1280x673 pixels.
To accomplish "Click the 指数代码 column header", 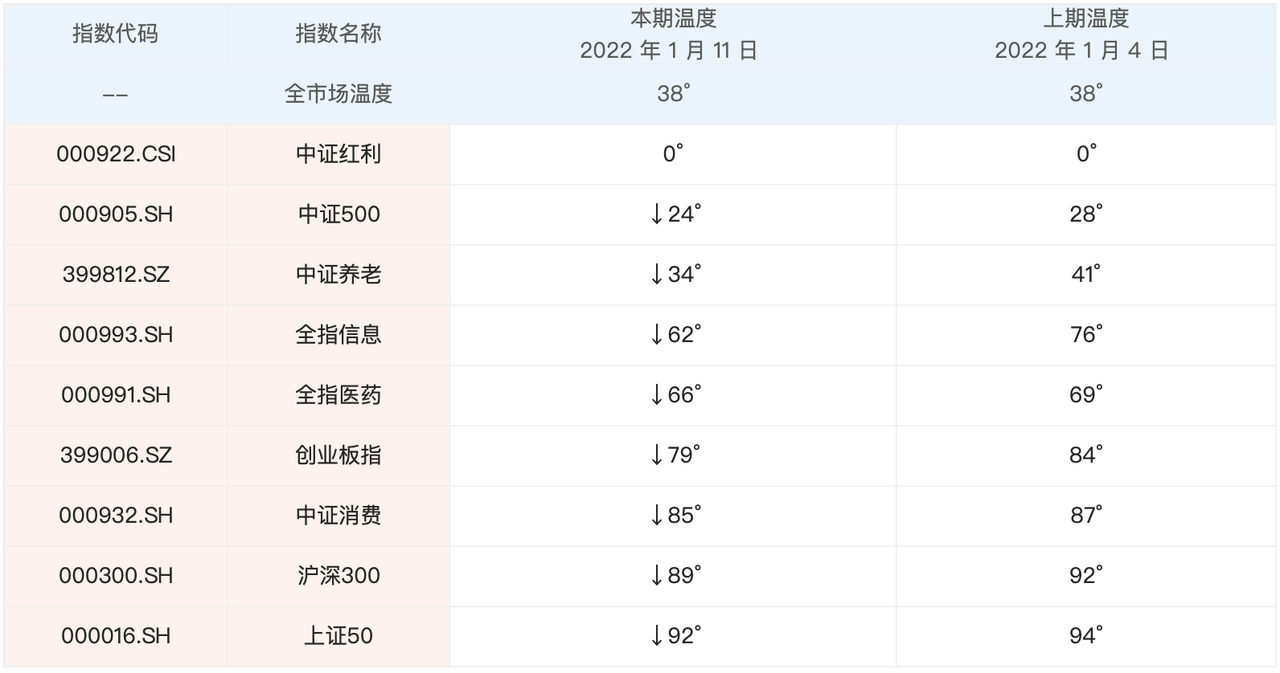I will 115,33.
